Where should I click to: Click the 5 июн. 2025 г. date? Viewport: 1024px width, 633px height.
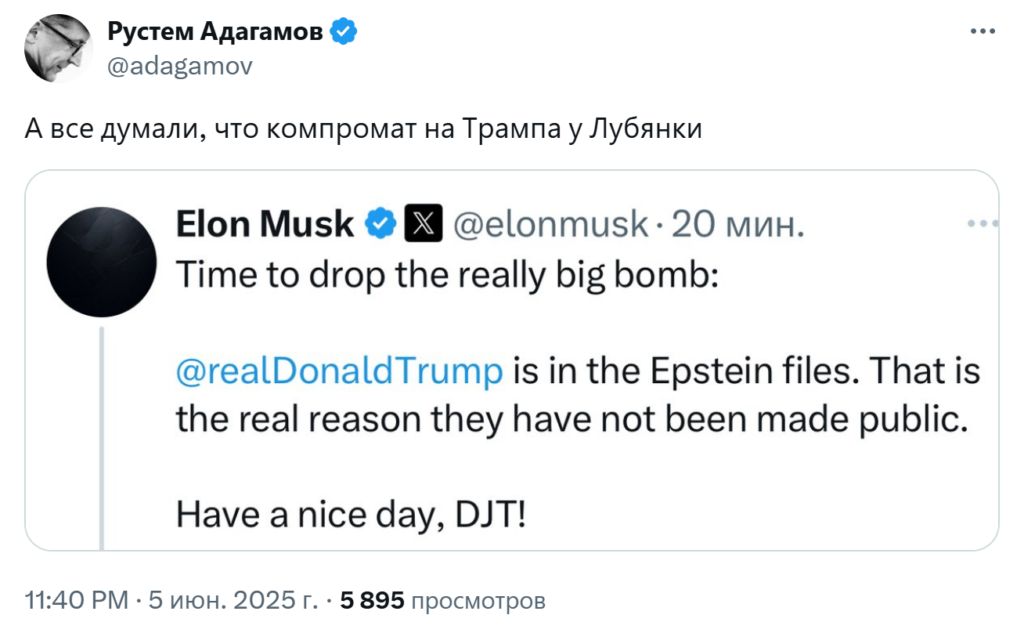234,600
